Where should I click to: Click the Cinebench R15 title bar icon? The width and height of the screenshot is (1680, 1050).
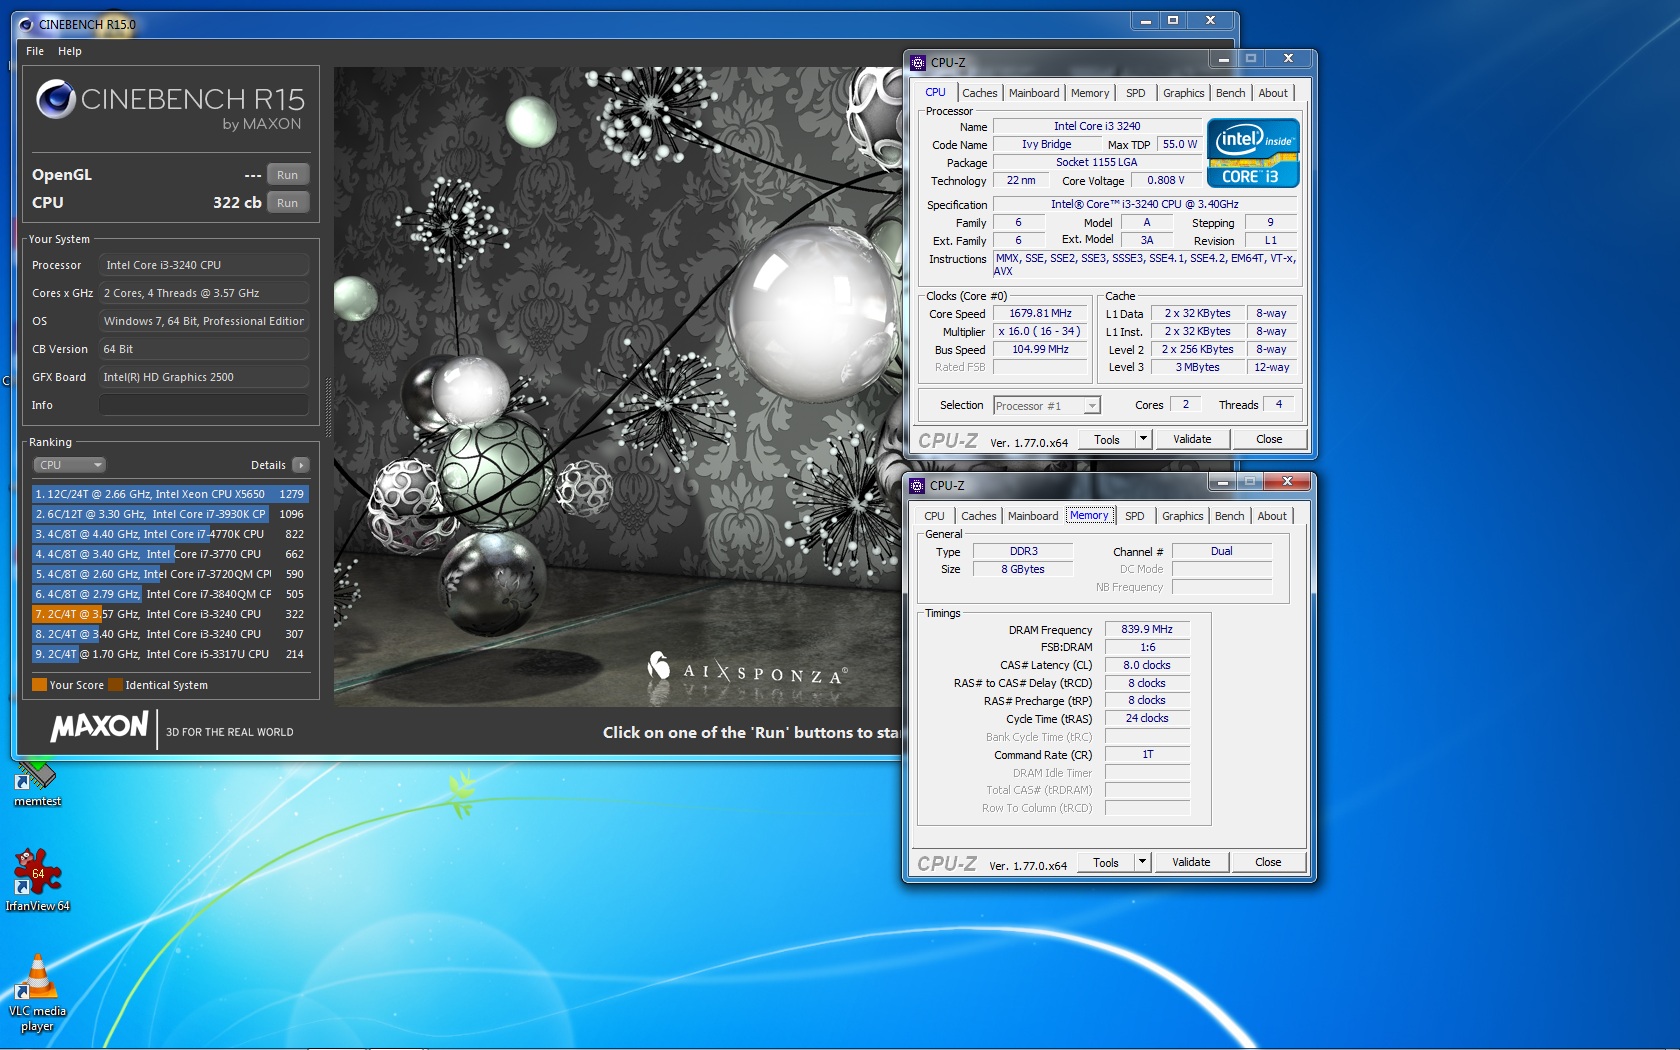[26, 24]
